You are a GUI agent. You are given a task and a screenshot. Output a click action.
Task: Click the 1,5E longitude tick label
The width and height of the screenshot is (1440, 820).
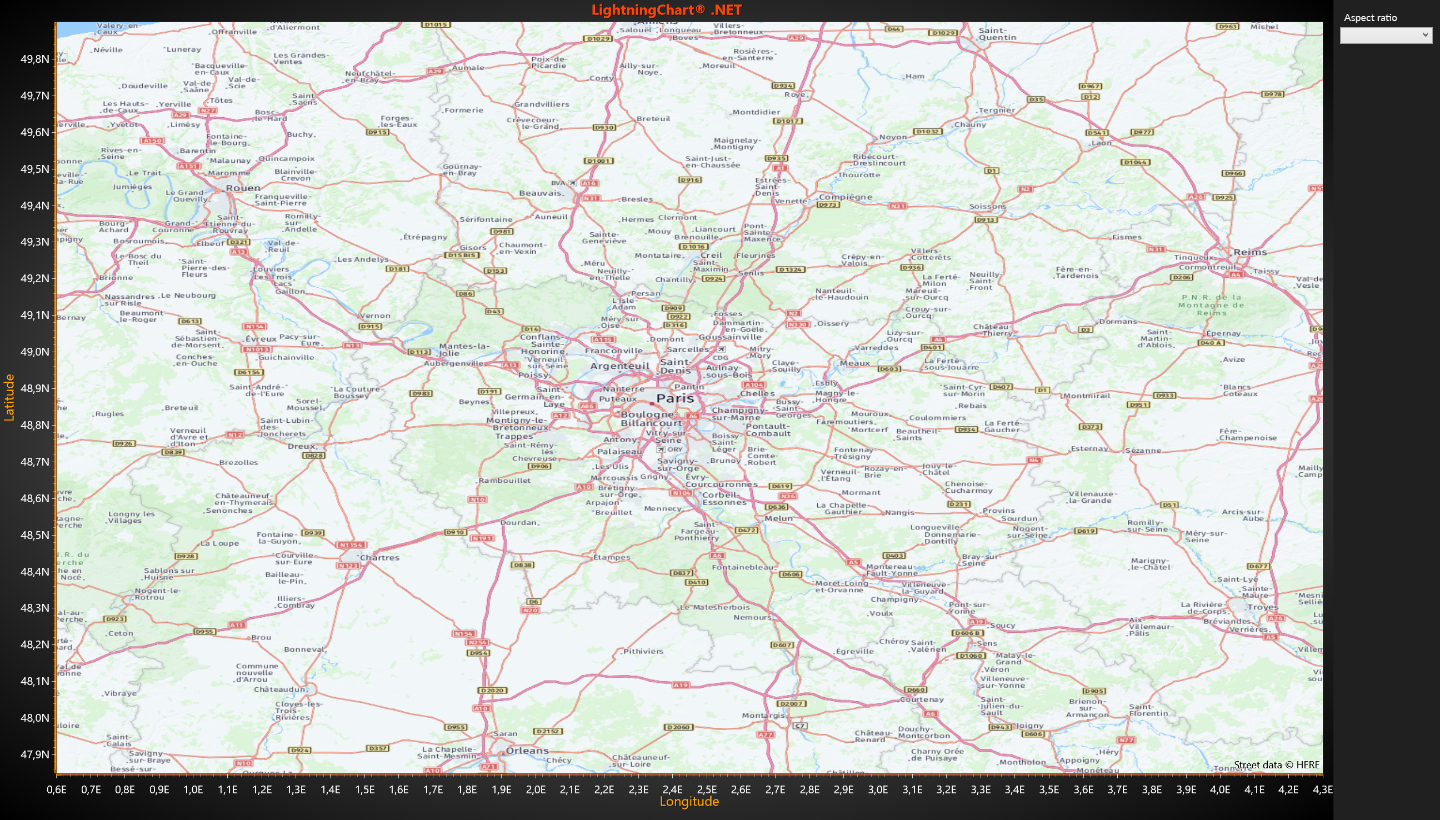pos(365,789)
